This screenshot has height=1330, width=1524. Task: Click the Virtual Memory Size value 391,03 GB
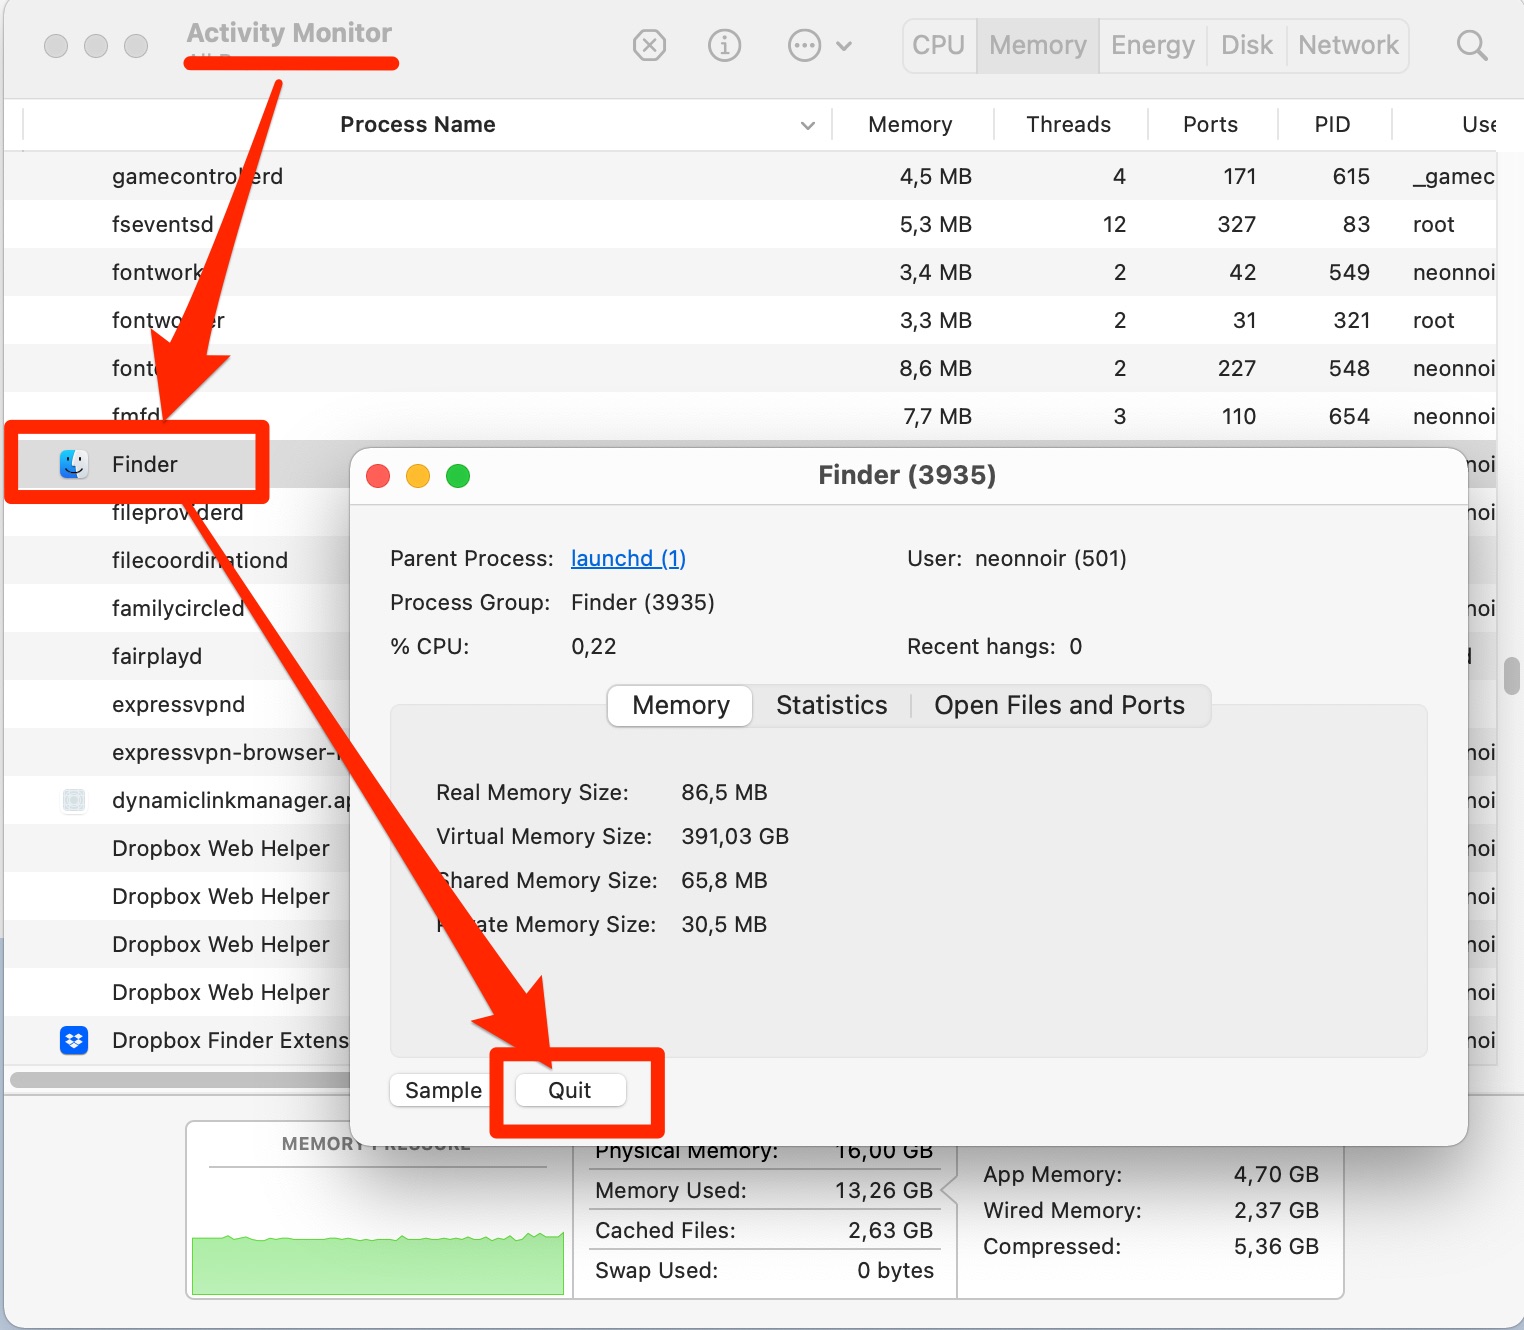coord(735,836)
